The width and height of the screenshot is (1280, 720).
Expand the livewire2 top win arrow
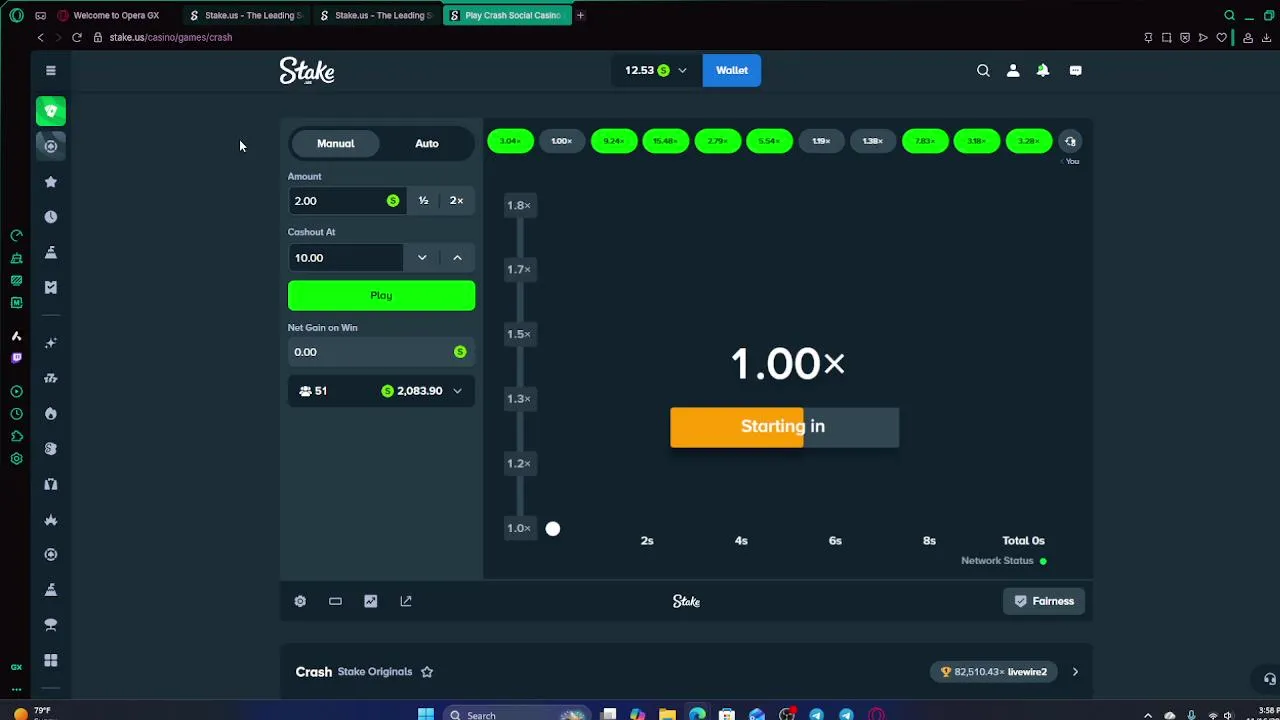coord(1075,672)
